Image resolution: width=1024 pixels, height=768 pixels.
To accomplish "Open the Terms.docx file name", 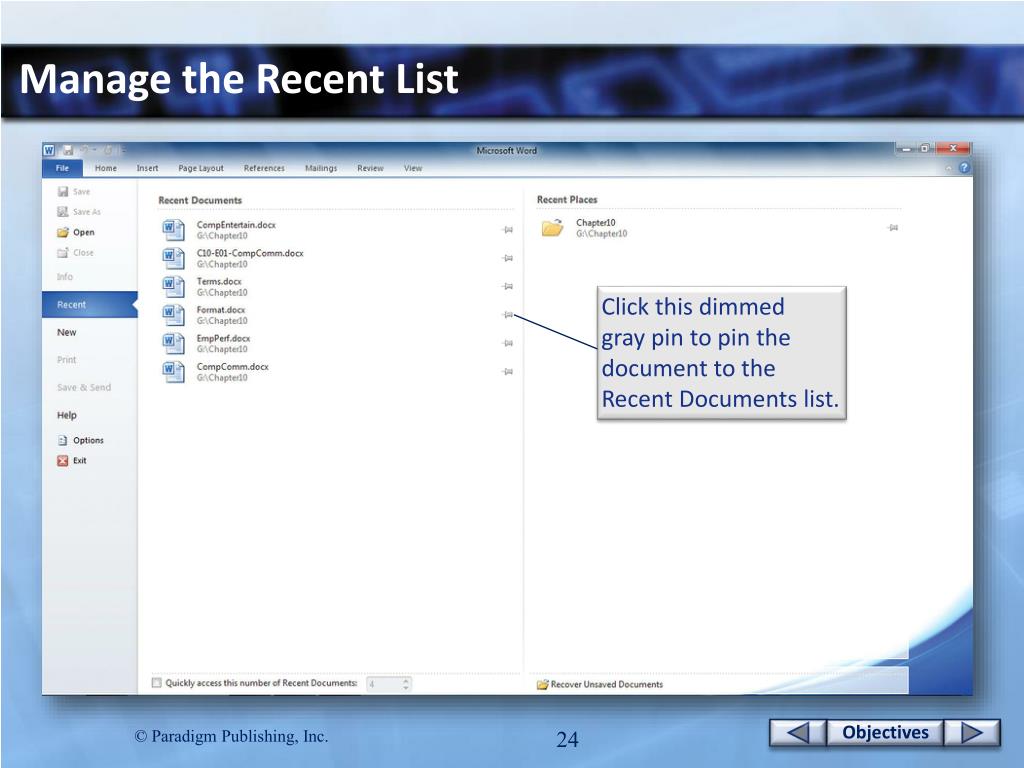I will (219, 281).
